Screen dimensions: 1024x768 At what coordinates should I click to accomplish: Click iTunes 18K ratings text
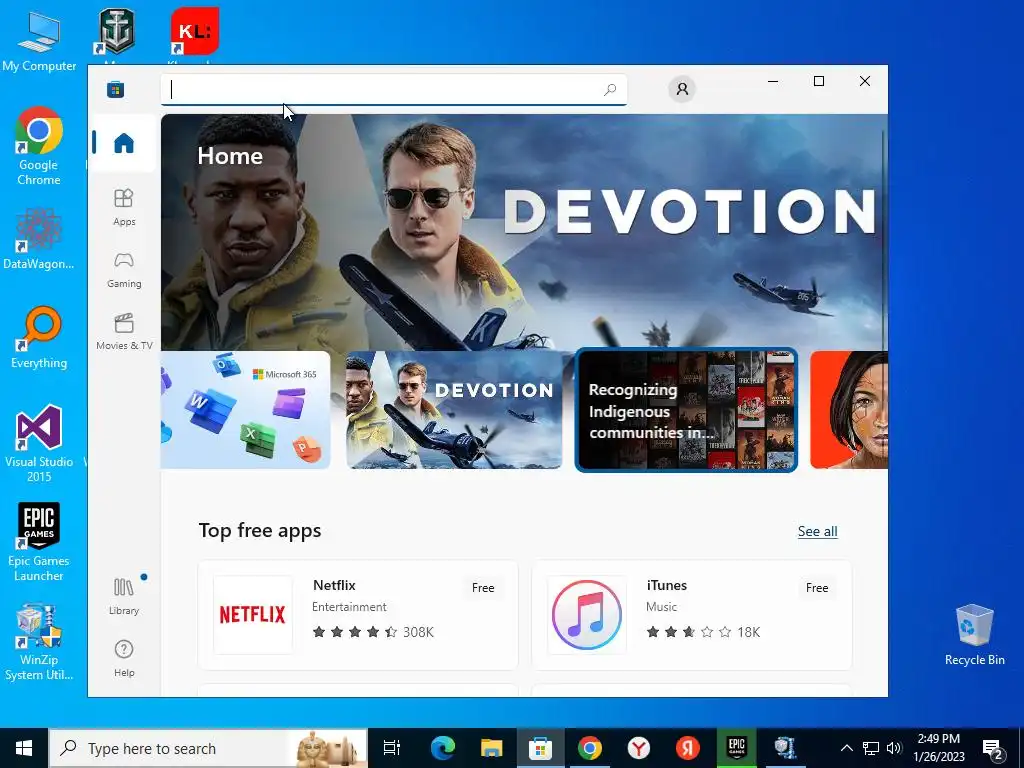point(748,632)
